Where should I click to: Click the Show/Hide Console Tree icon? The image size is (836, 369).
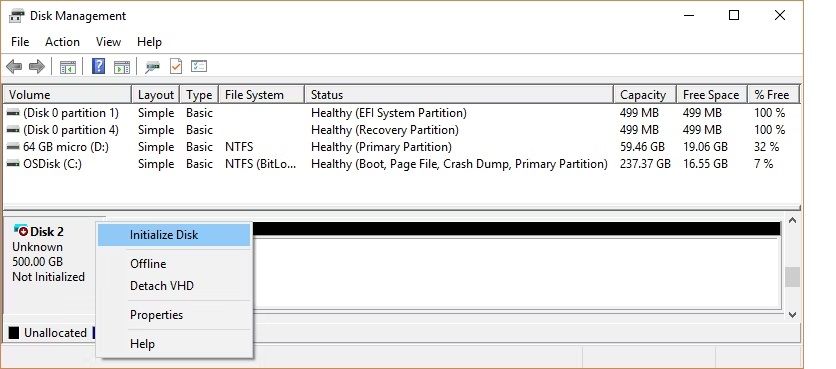[x=68, y=67]
